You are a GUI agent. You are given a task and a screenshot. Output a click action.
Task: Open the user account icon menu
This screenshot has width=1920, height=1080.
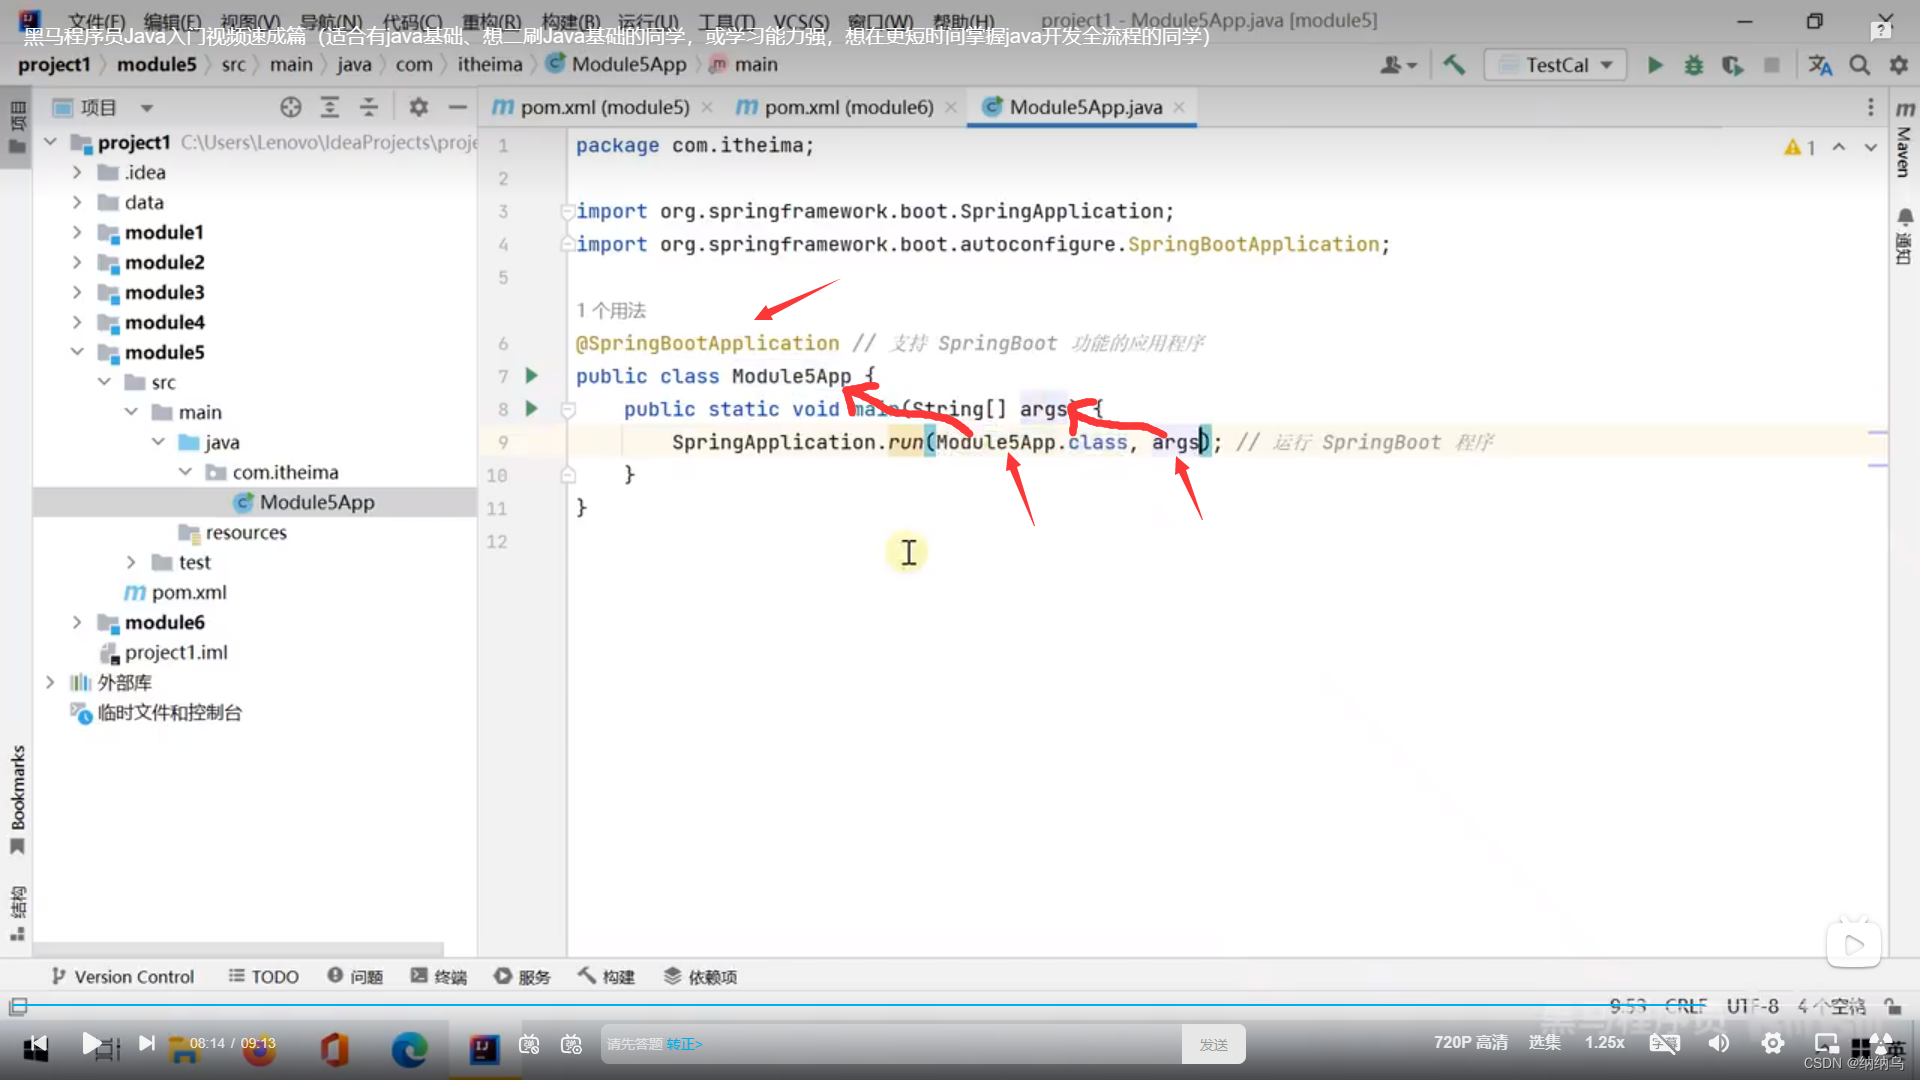point(1398,65)
